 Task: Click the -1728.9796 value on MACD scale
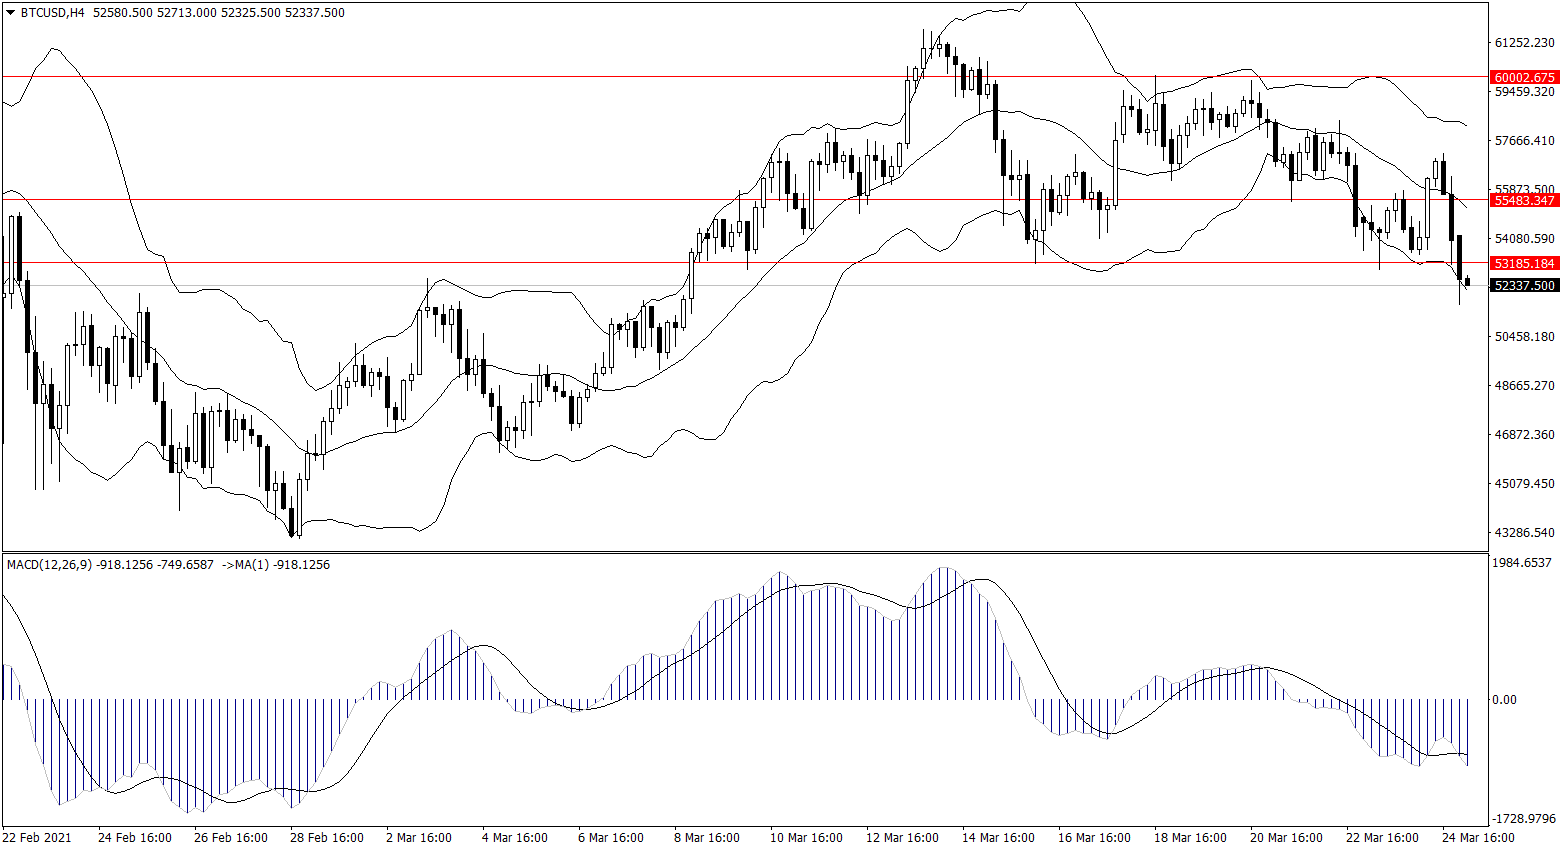tap(1523, 818)
